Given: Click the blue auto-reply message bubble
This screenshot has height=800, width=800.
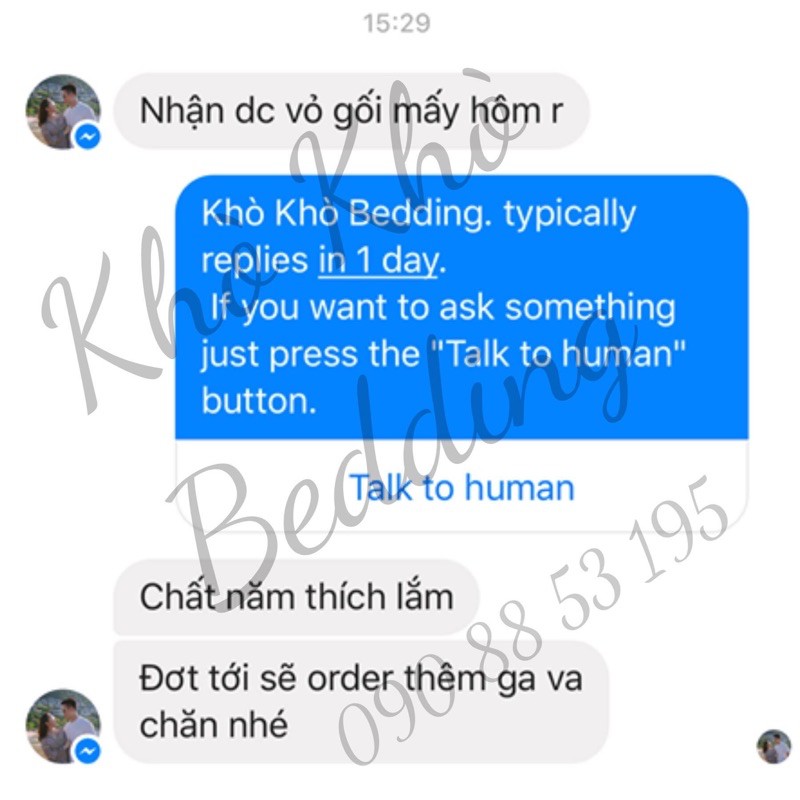Looking at the screenshot, I should tap(462, 307).
